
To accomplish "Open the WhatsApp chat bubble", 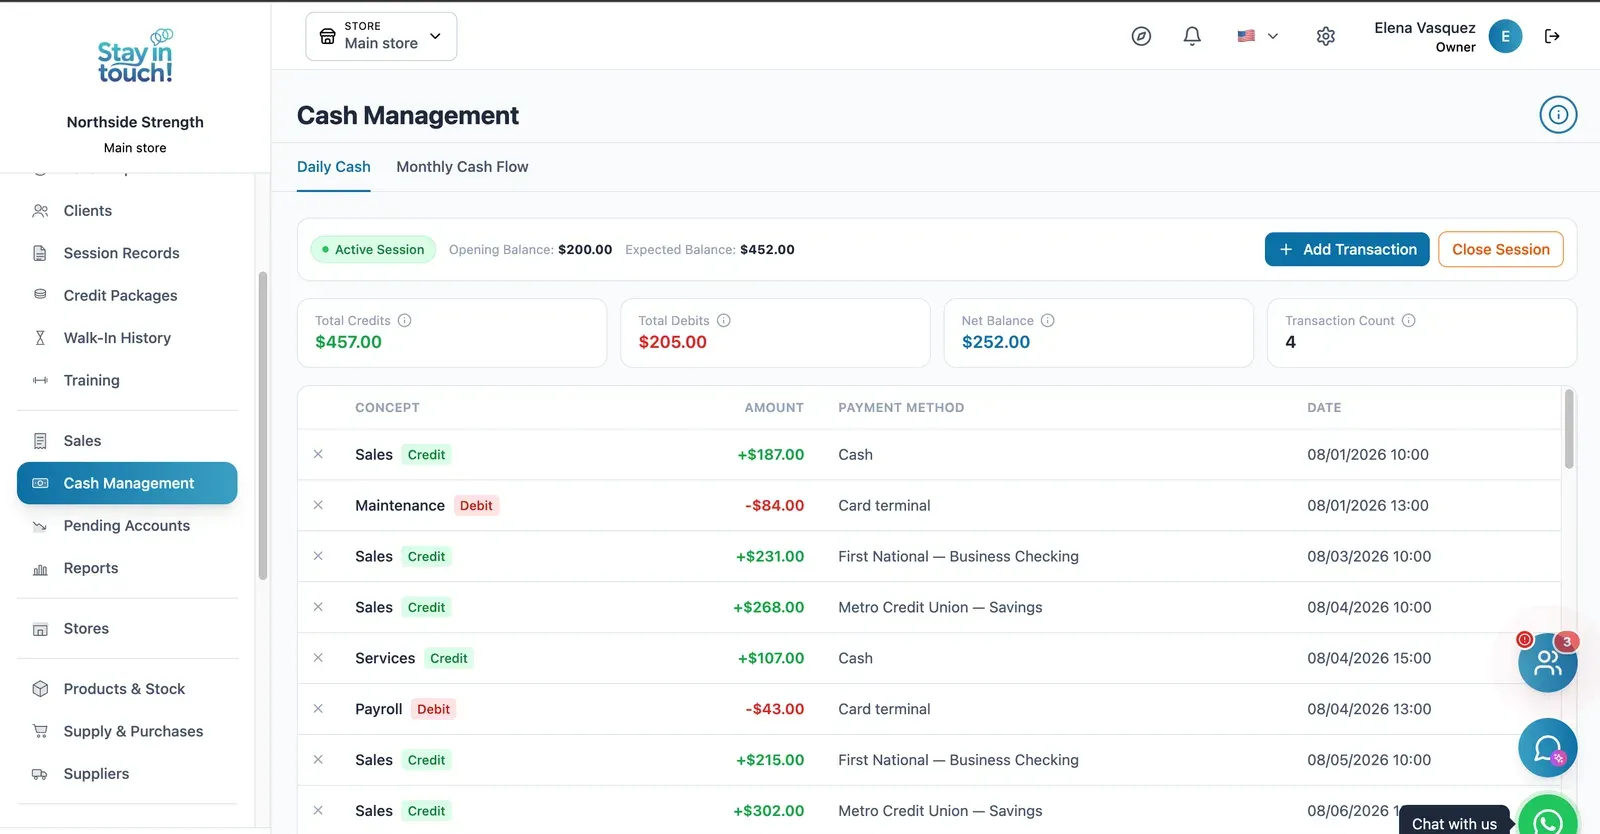I will point(1548,818).
